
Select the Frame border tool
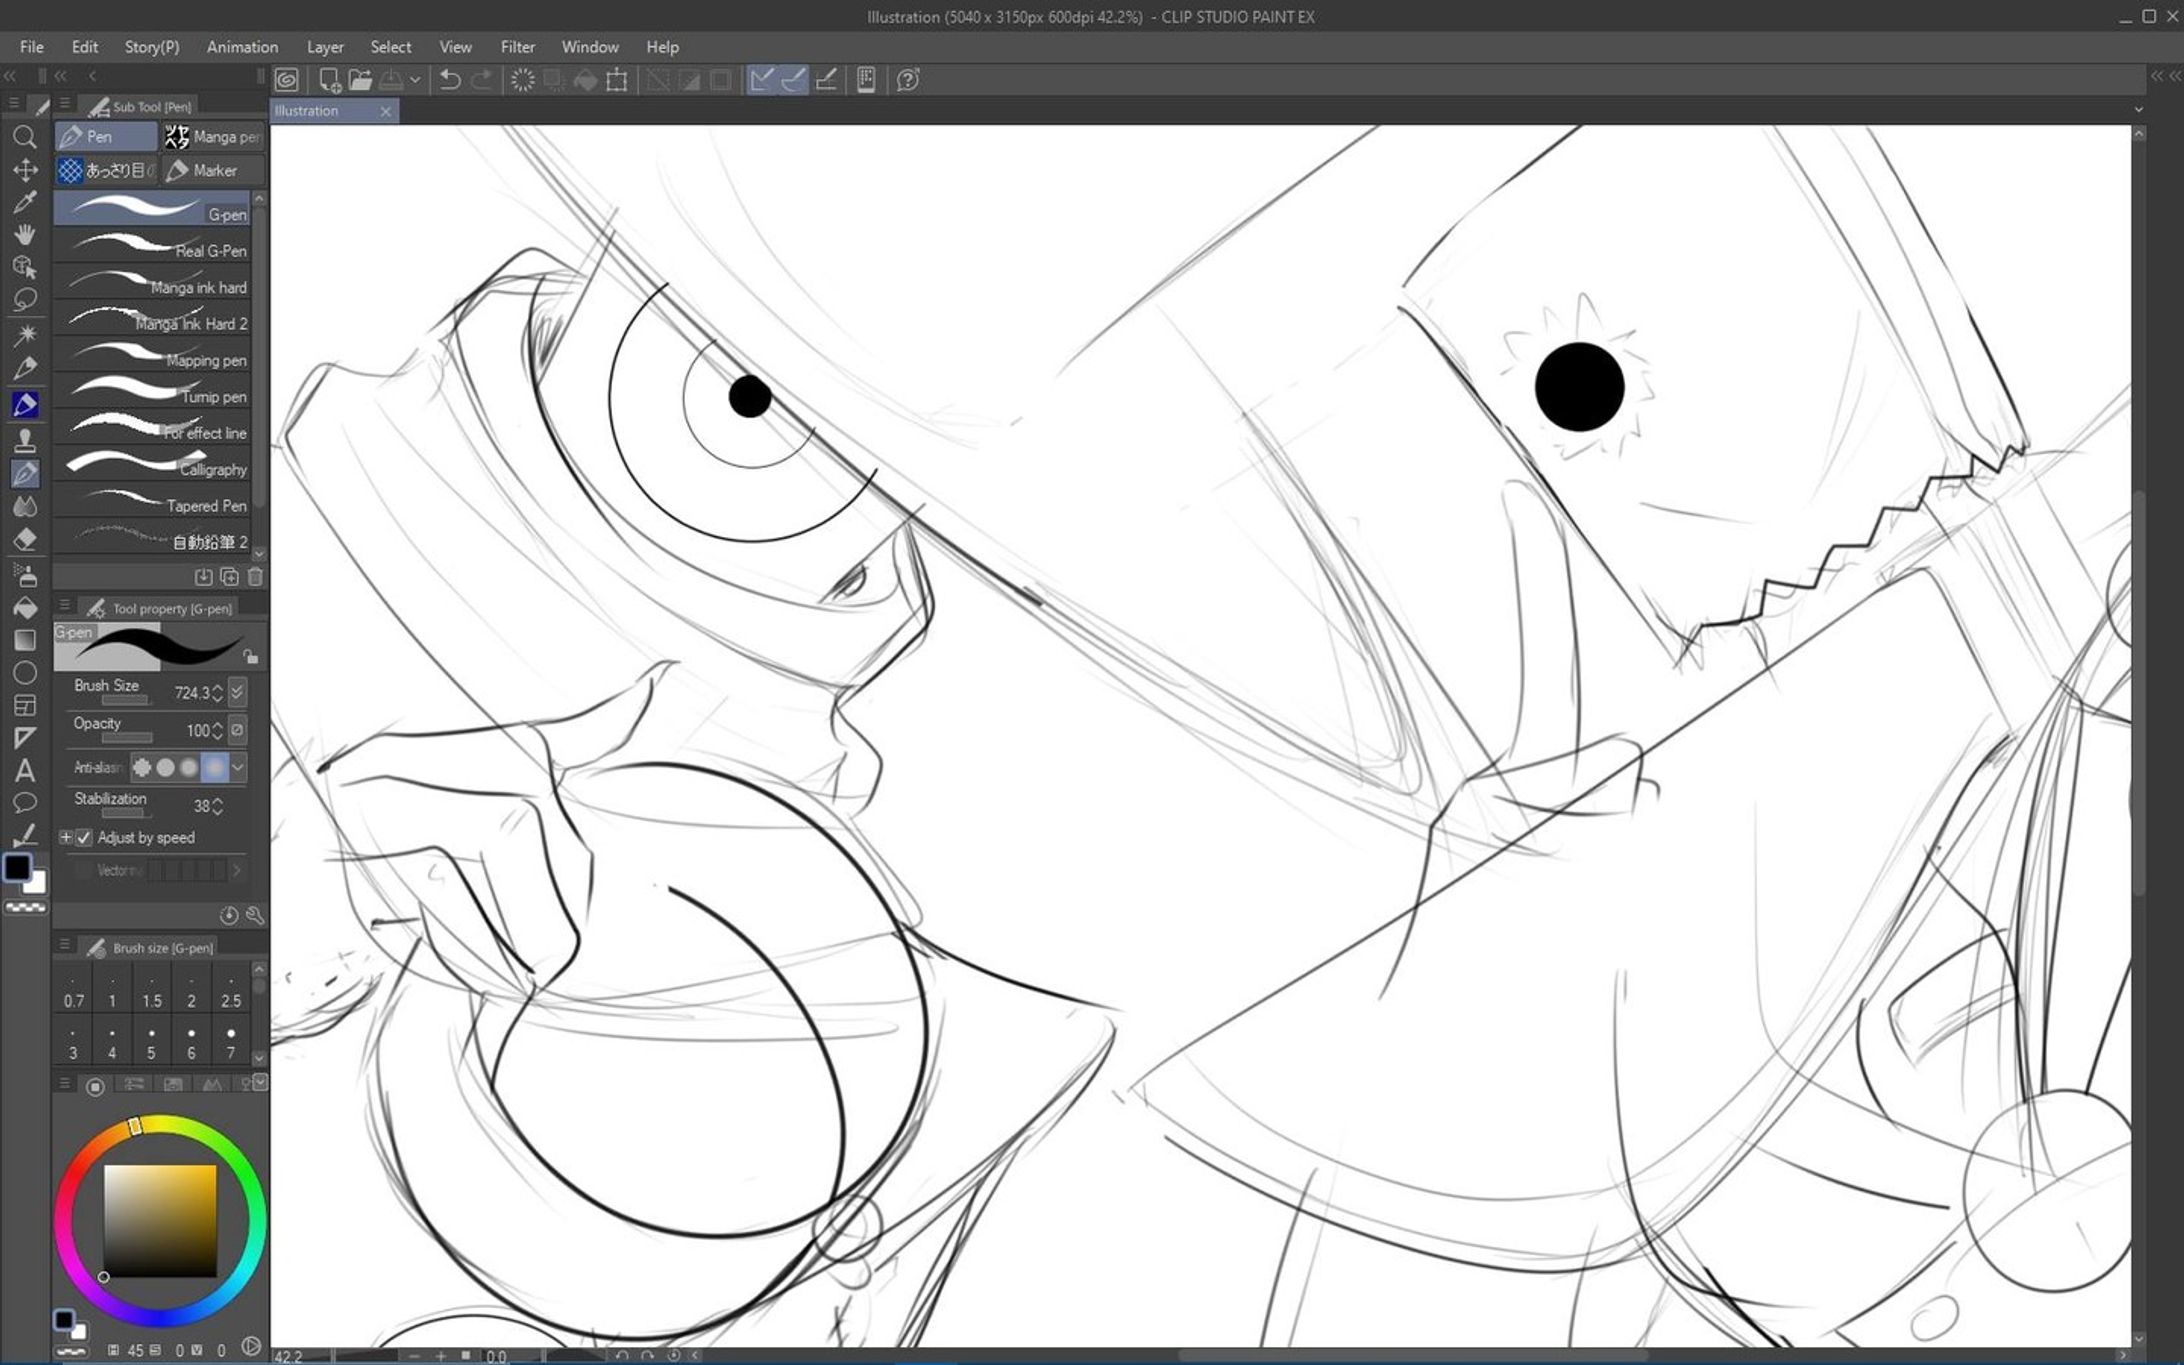tap(25, 705)
